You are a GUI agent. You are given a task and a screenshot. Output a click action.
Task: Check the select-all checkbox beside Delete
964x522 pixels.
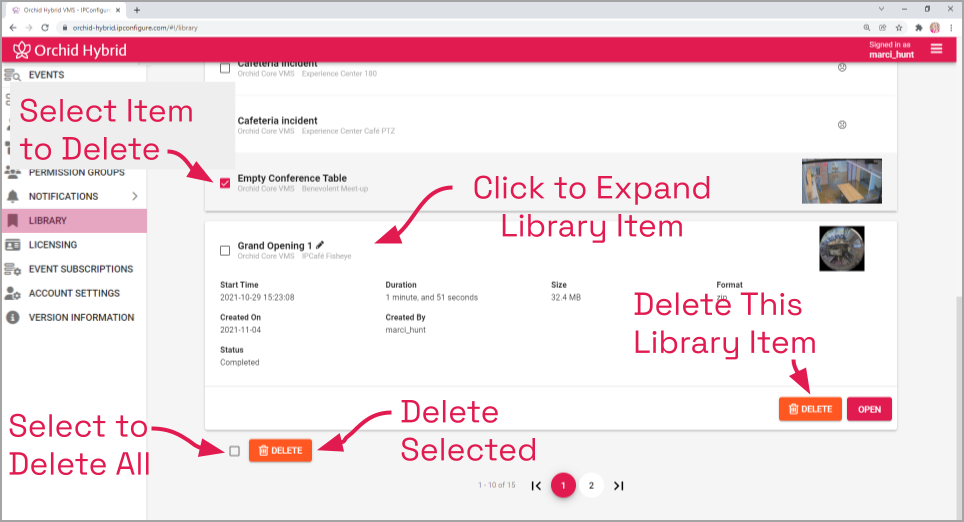(234, 451)
